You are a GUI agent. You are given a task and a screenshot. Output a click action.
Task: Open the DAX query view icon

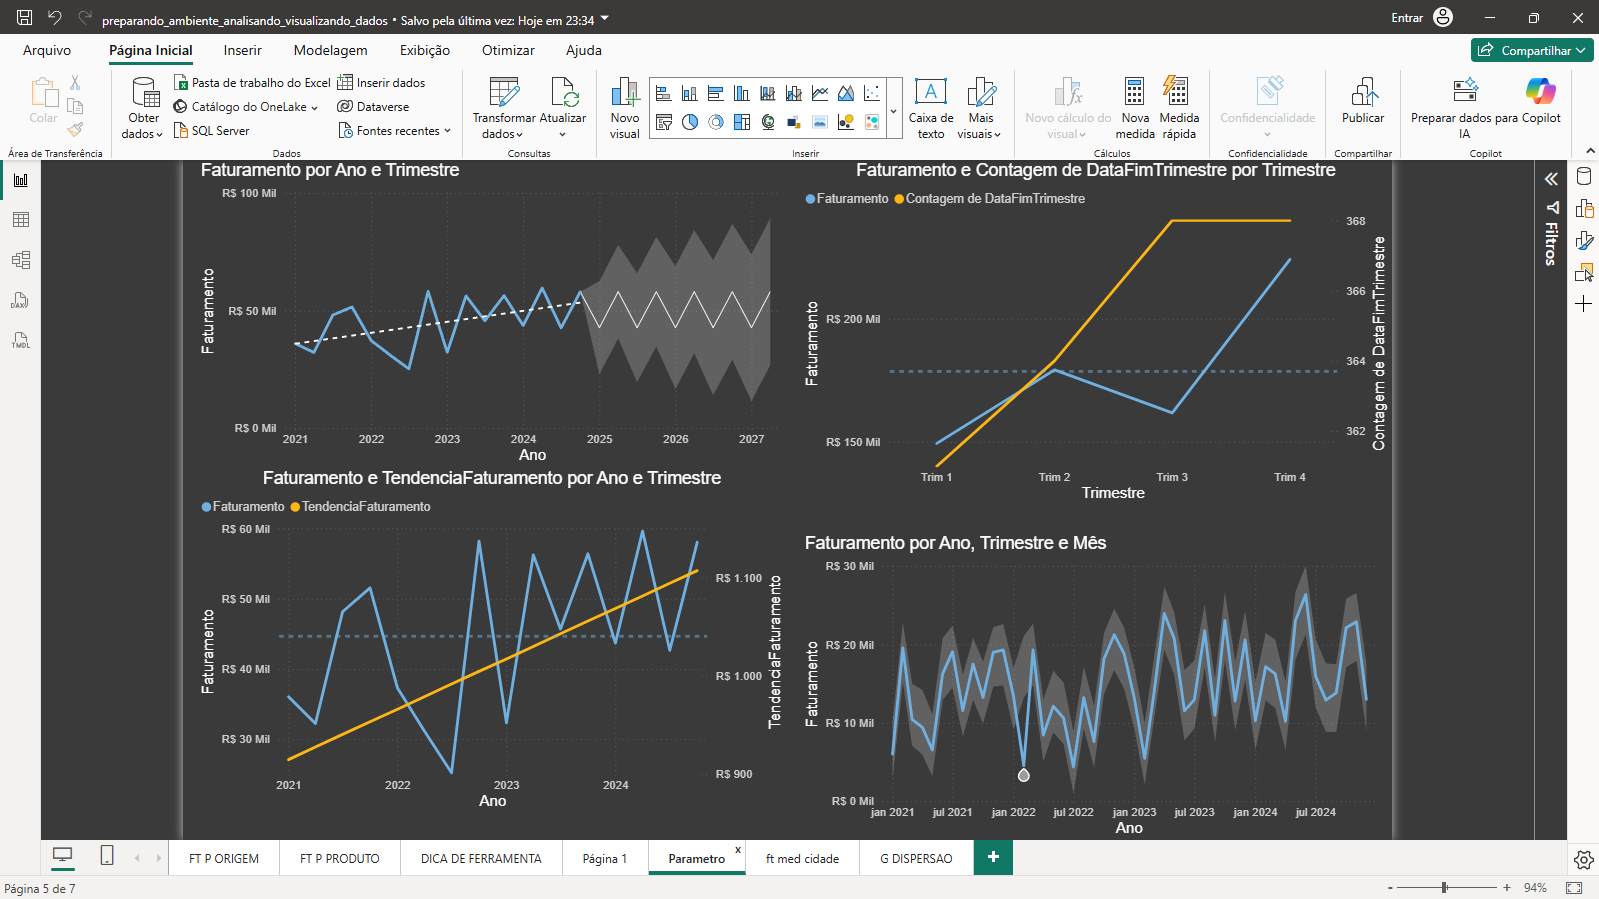click(21, 300)
